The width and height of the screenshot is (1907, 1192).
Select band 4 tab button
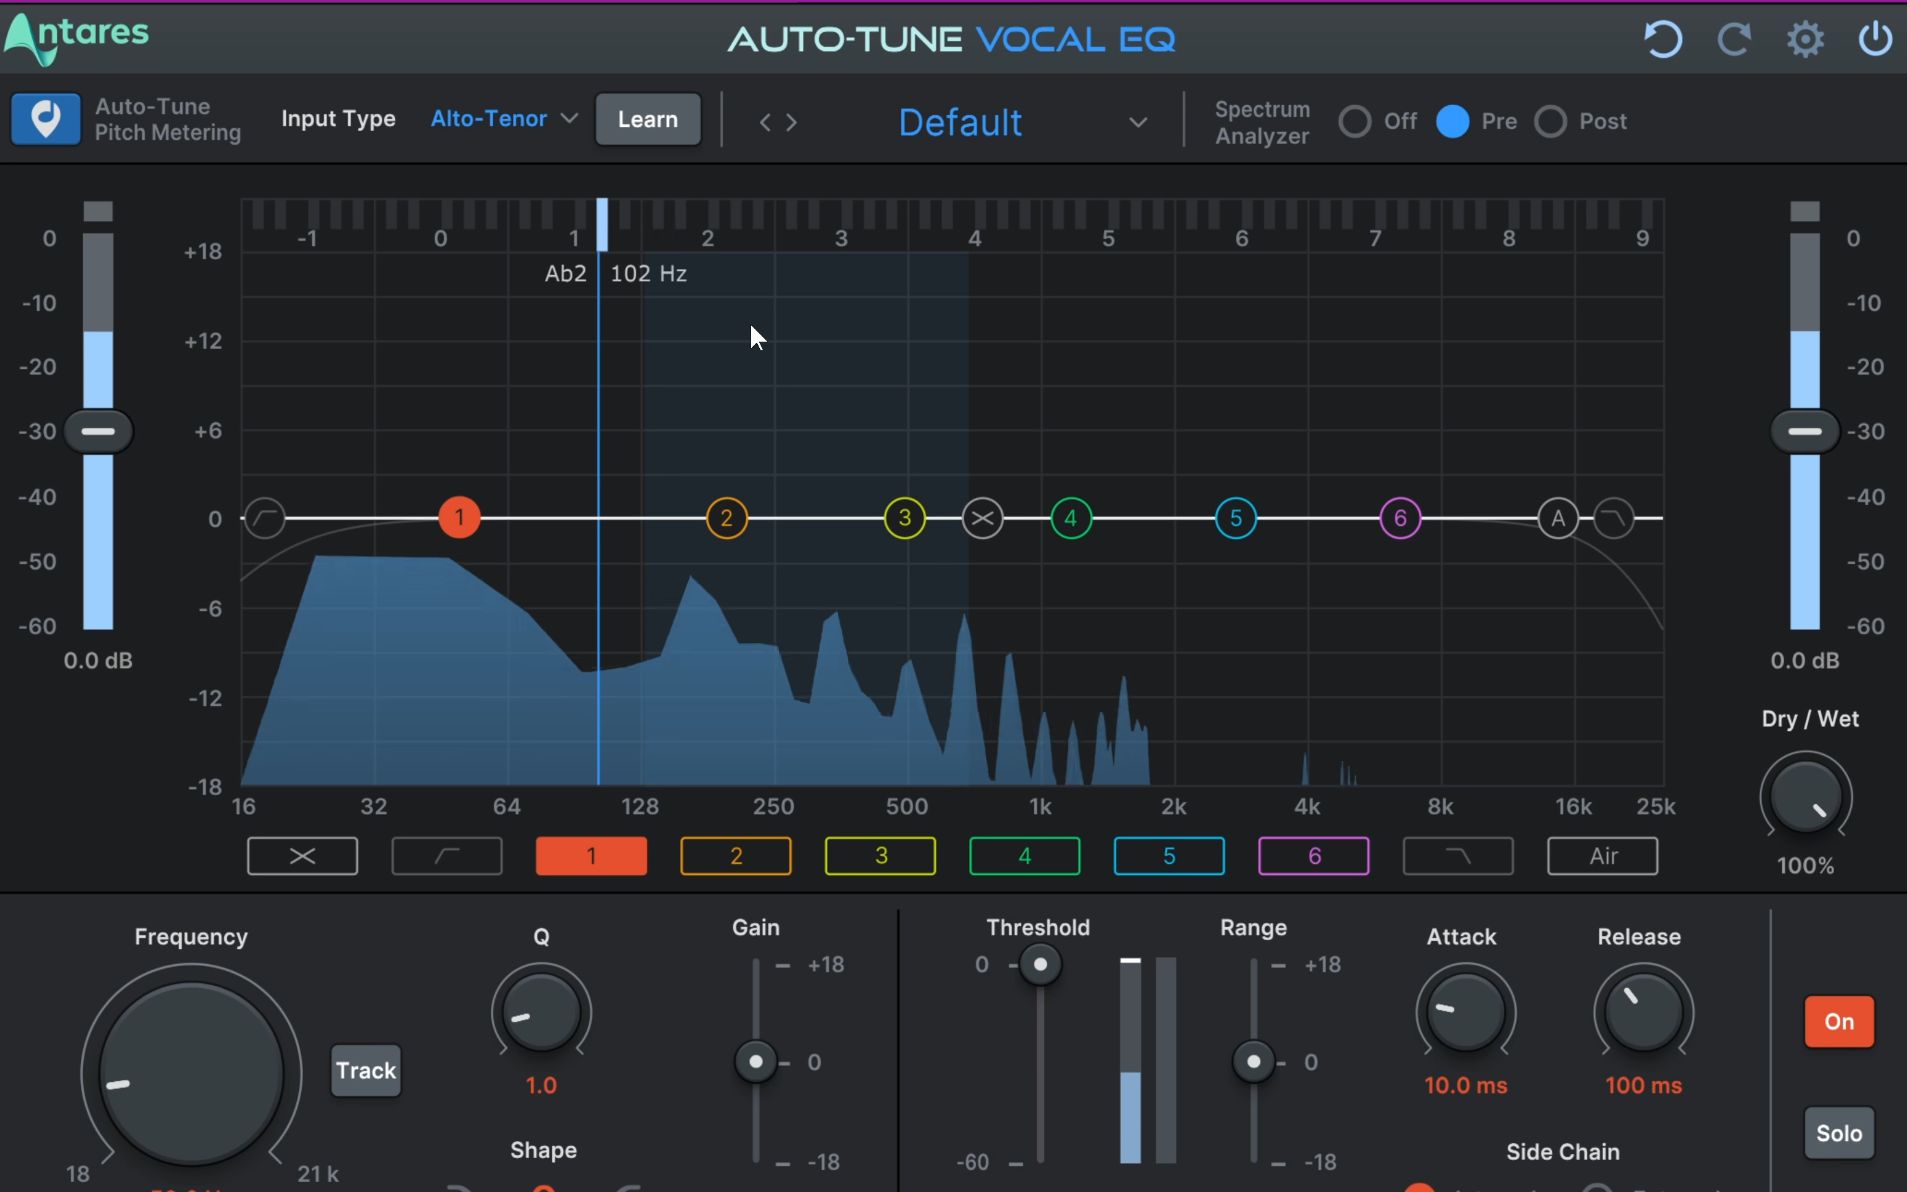(x=1025, y=856)
